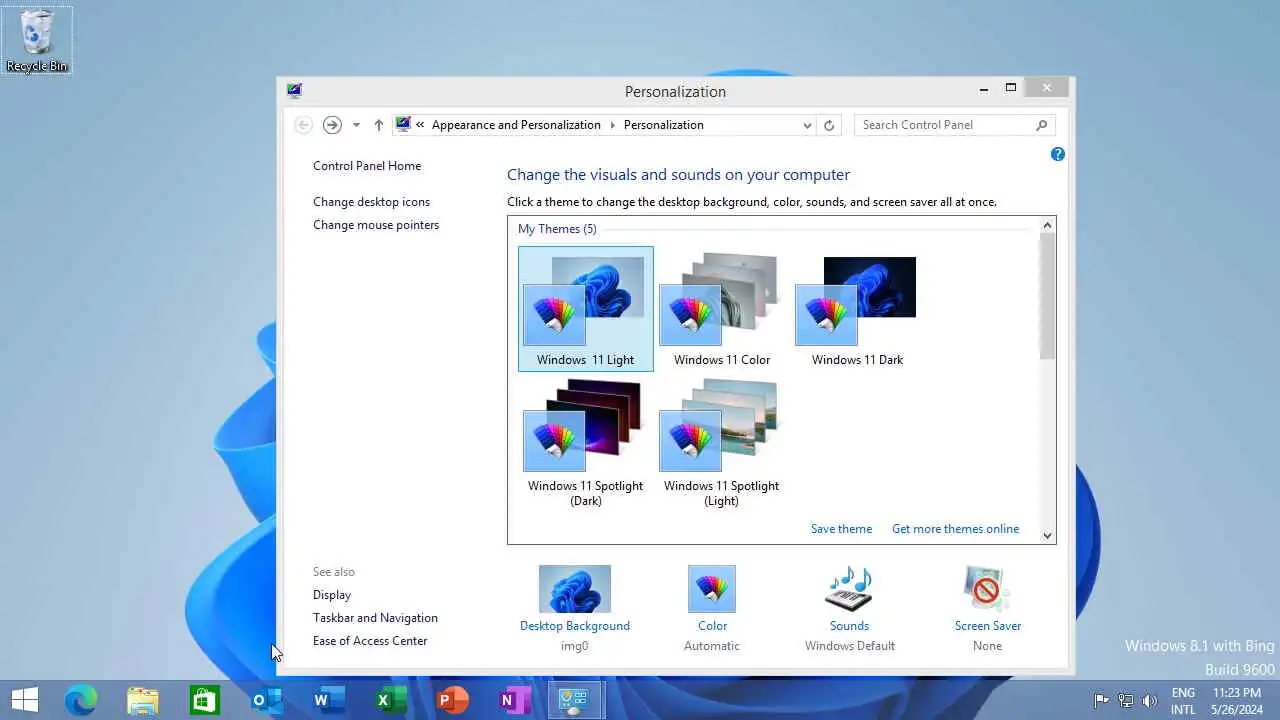Click the Help question mark icon
1280x720 pixels.
click(x=1057, y=154)
